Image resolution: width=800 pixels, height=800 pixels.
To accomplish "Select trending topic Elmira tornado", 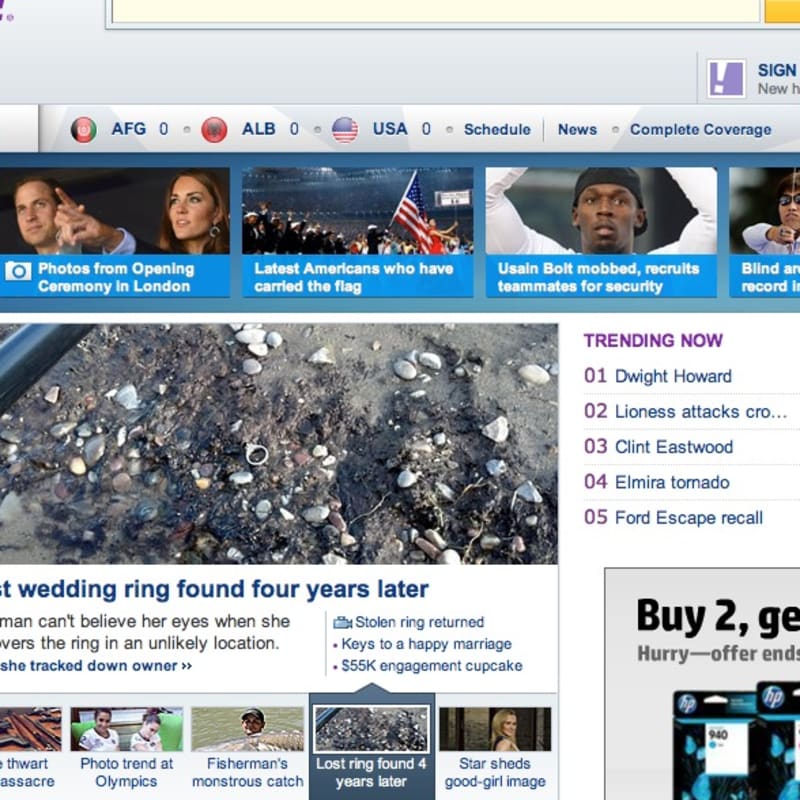I will click(672, 482).
